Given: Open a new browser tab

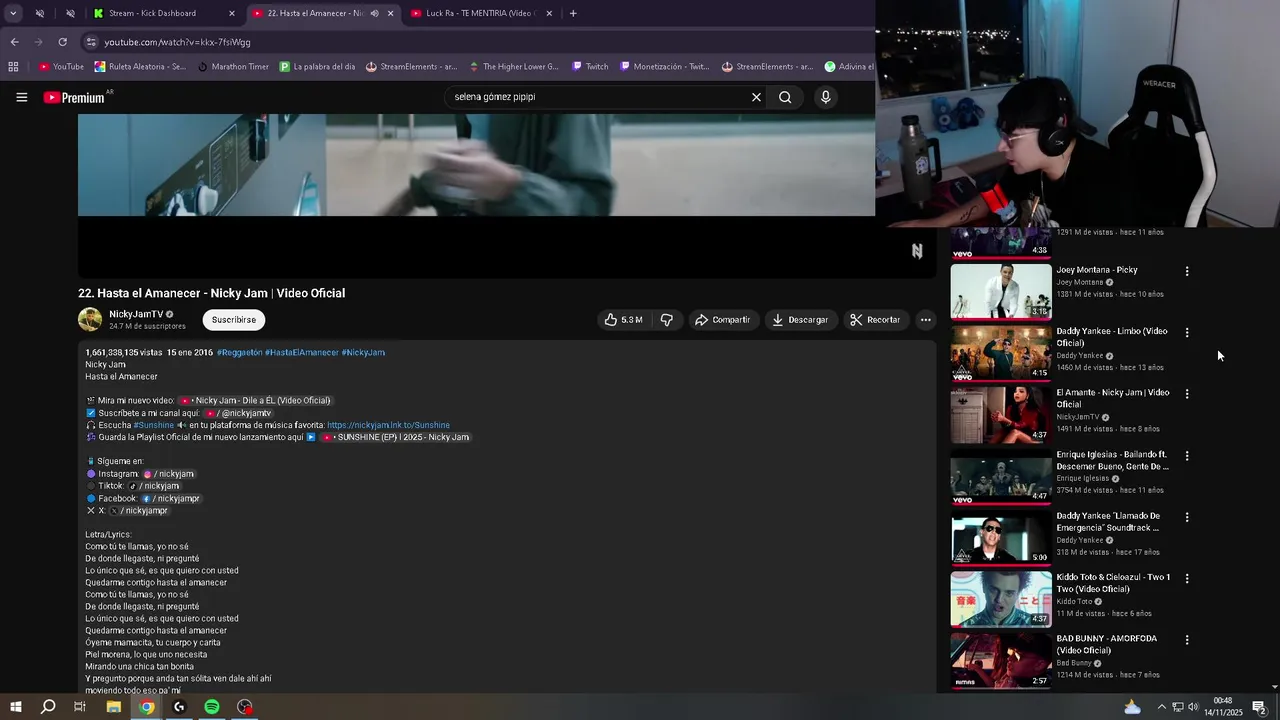Looking at the screenshot, I should [x=573, y=13].
